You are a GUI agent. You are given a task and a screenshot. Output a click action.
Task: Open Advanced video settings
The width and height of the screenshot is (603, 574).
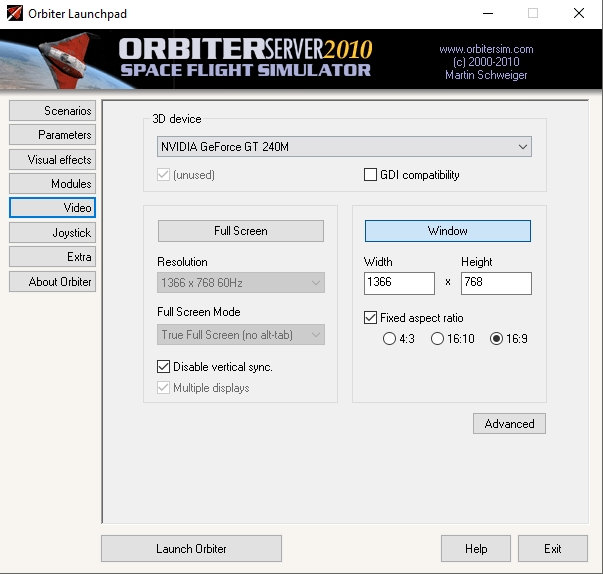[x=509, y=424]
